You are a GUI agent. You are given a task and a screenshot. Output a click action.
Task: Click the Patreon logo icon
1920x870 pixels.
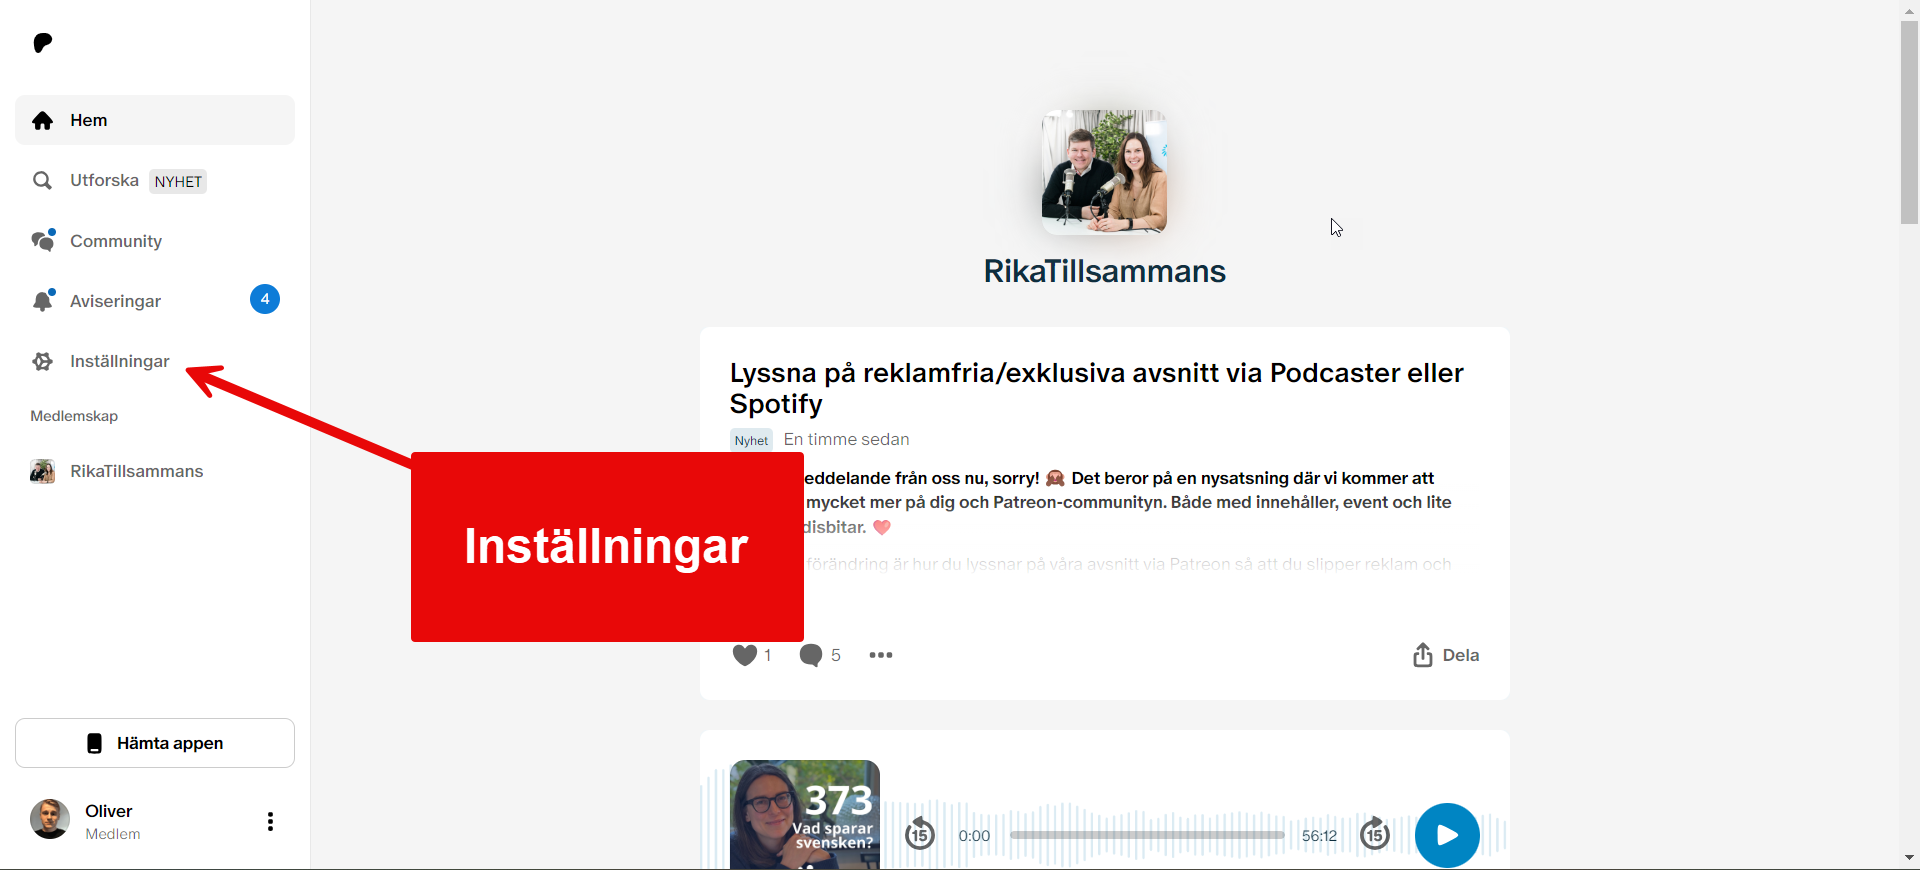pyautogui.click(x=42, y=43)
